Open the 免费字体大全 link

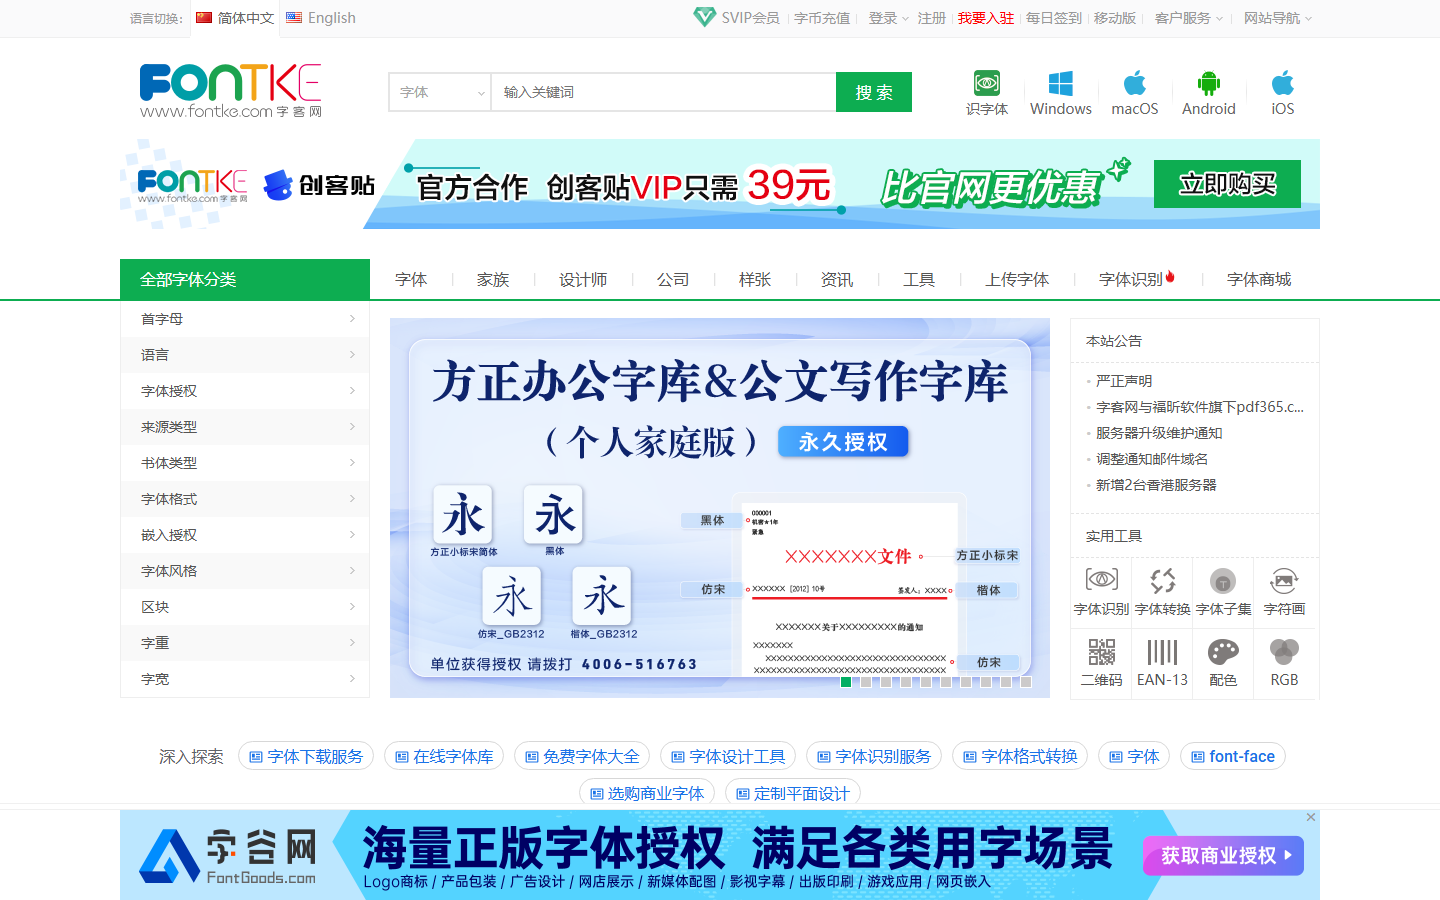[x=582, y=756]
